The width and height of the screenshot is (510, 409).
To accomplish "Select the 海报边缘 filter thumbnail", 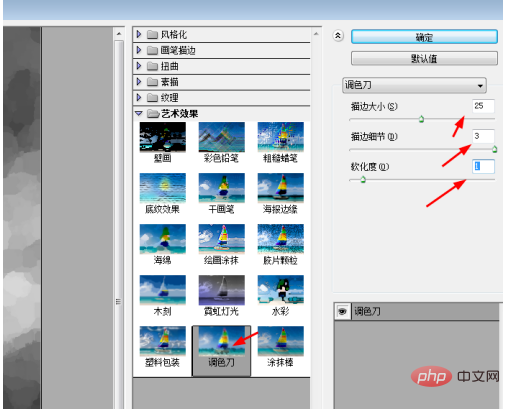I will (x=281, y=188).
